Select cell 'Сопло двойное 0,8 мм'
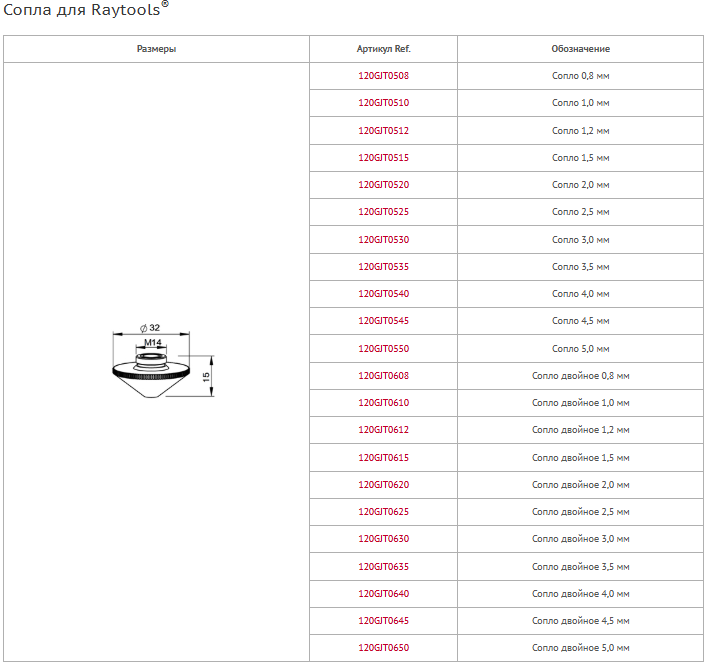This screenshot has width=708, height=664. [580, 376]
